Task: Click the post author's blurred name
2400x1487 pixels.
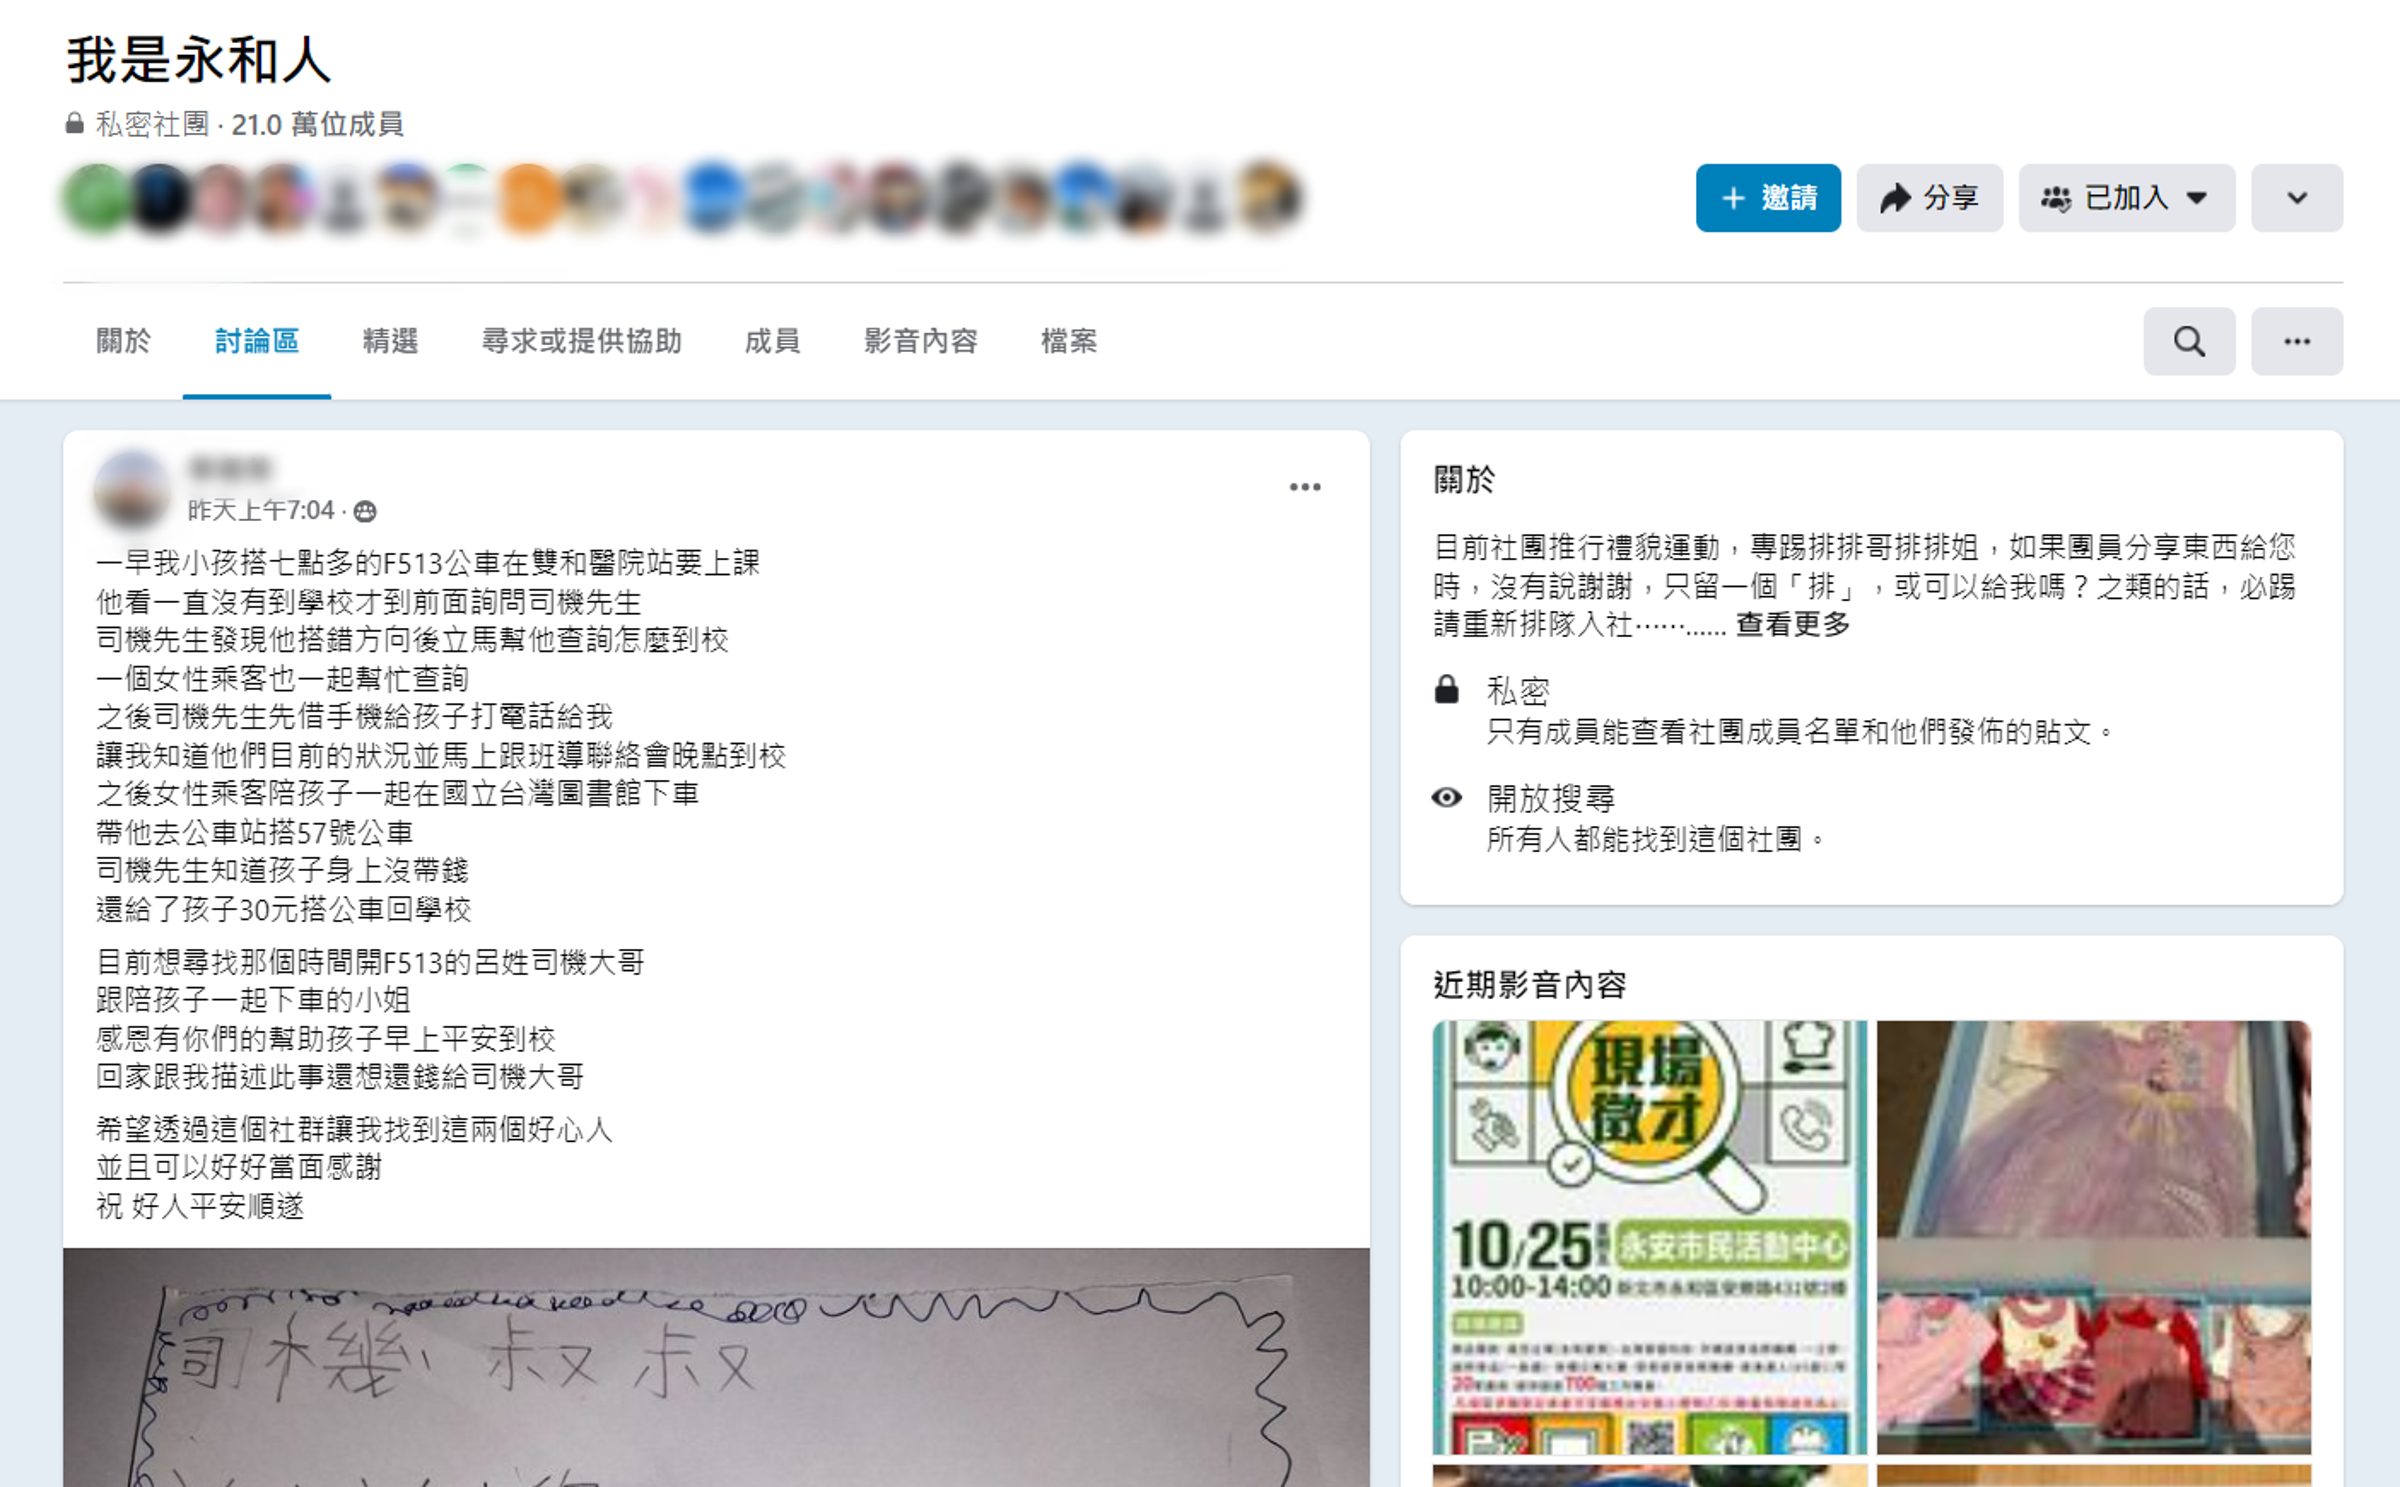Action: (229, 468)
